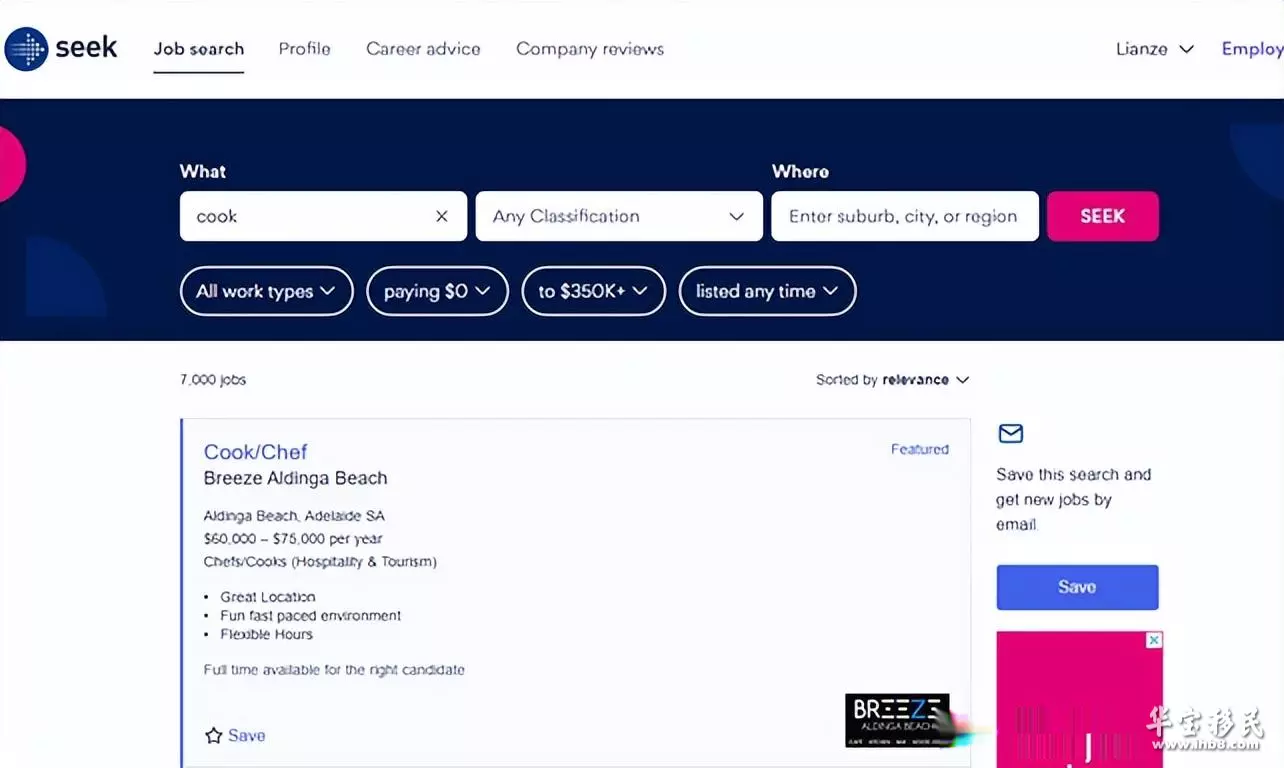Click the 7,000 jobs count text

[213, 380]
